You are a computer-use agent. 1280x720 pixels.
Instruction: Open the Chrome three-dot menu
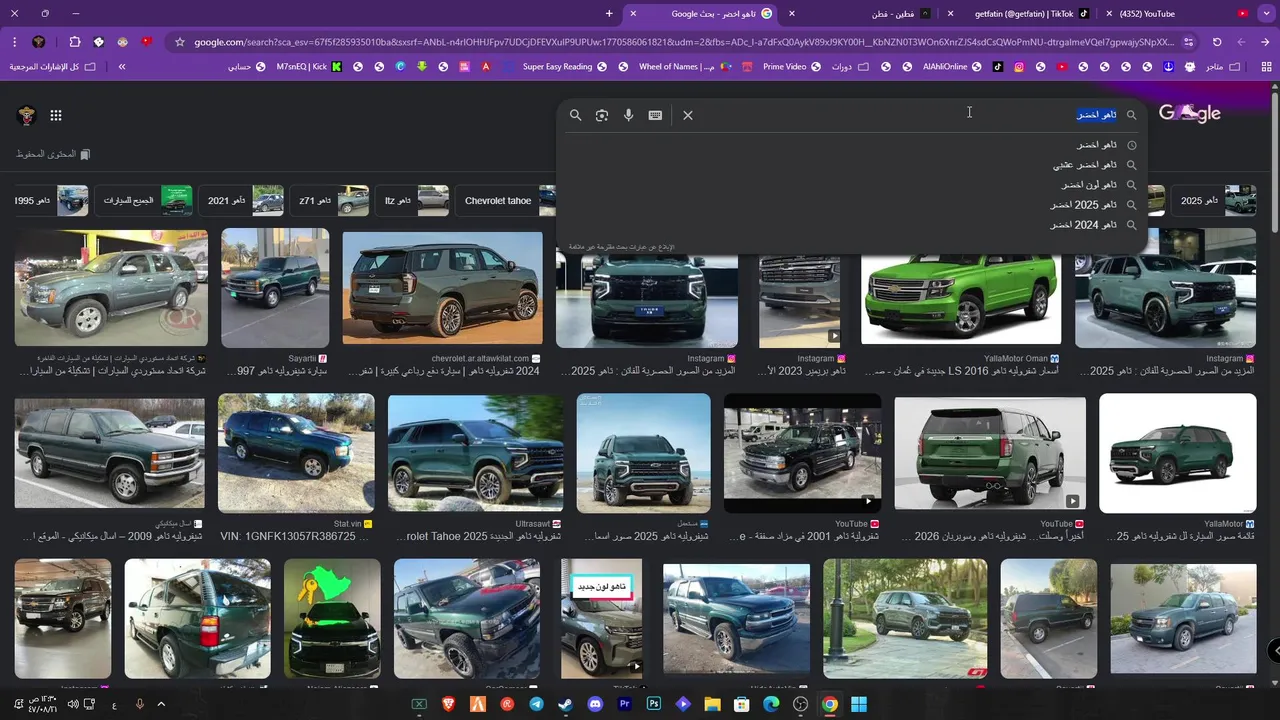16,42
